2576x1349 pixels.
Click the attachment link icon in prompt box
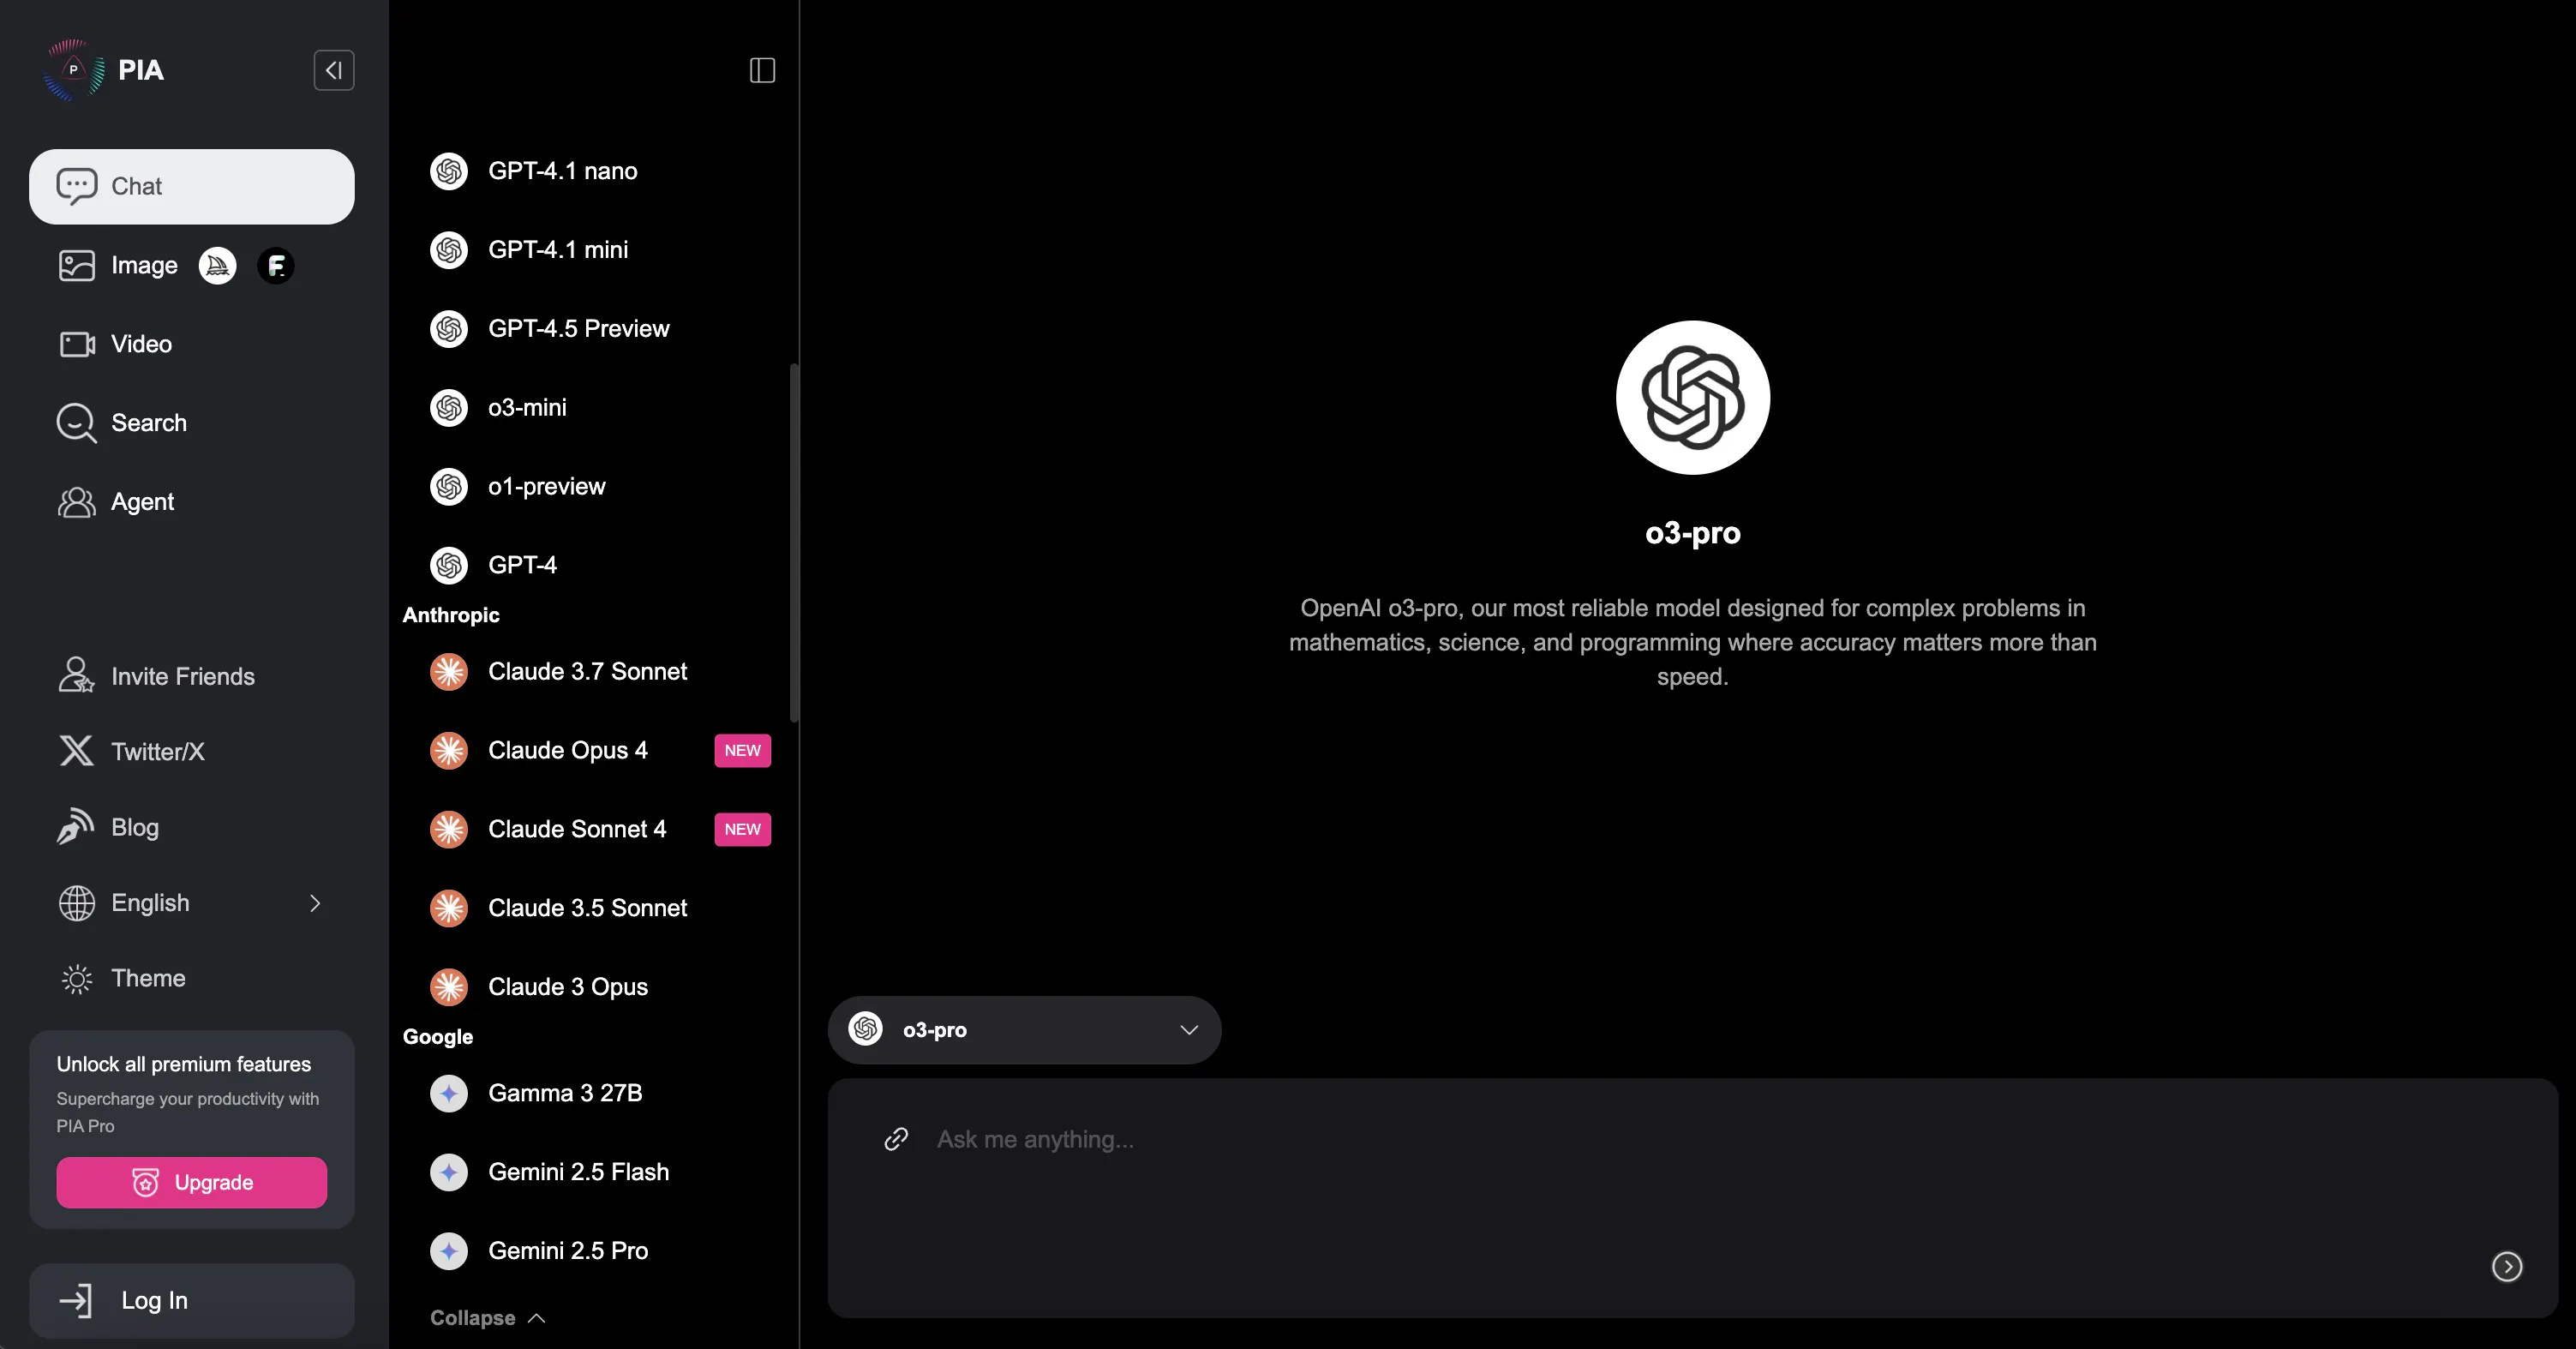[x=896, y=1139]
